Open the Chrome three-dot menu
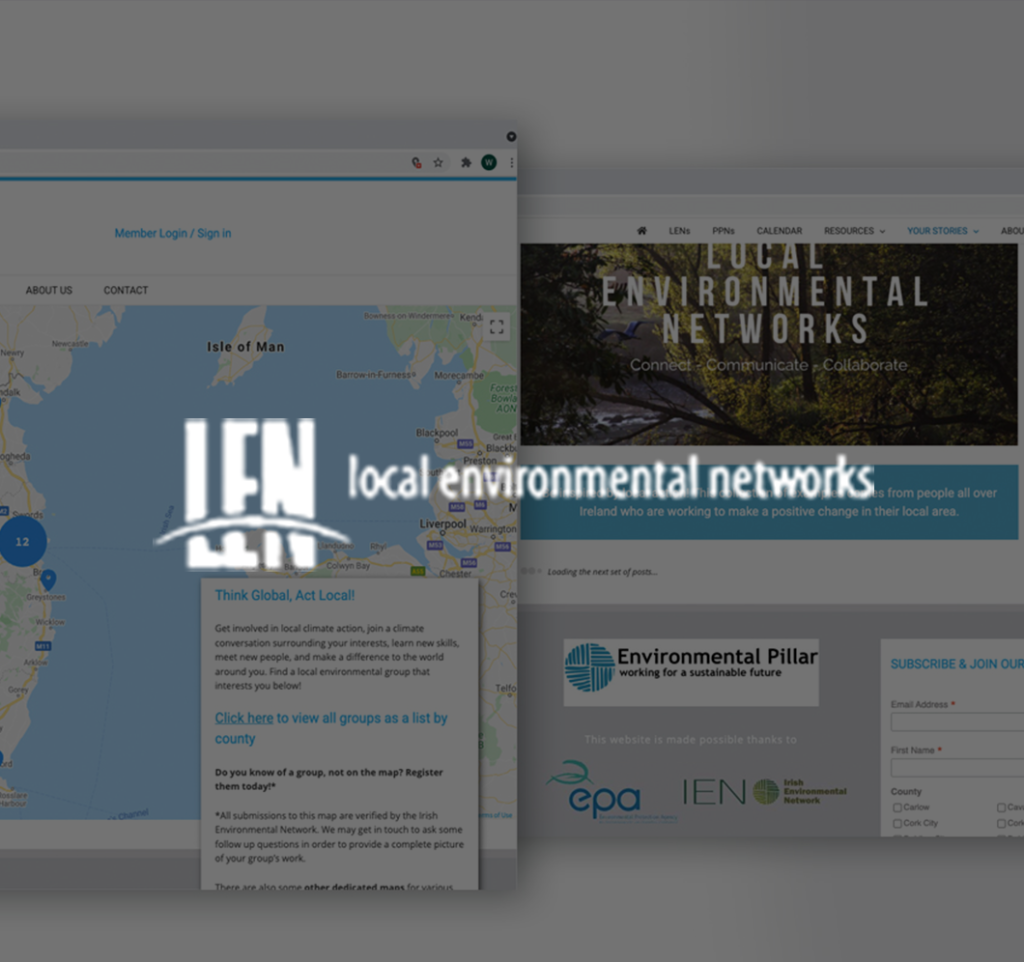1024x962 pixels. 511,163
